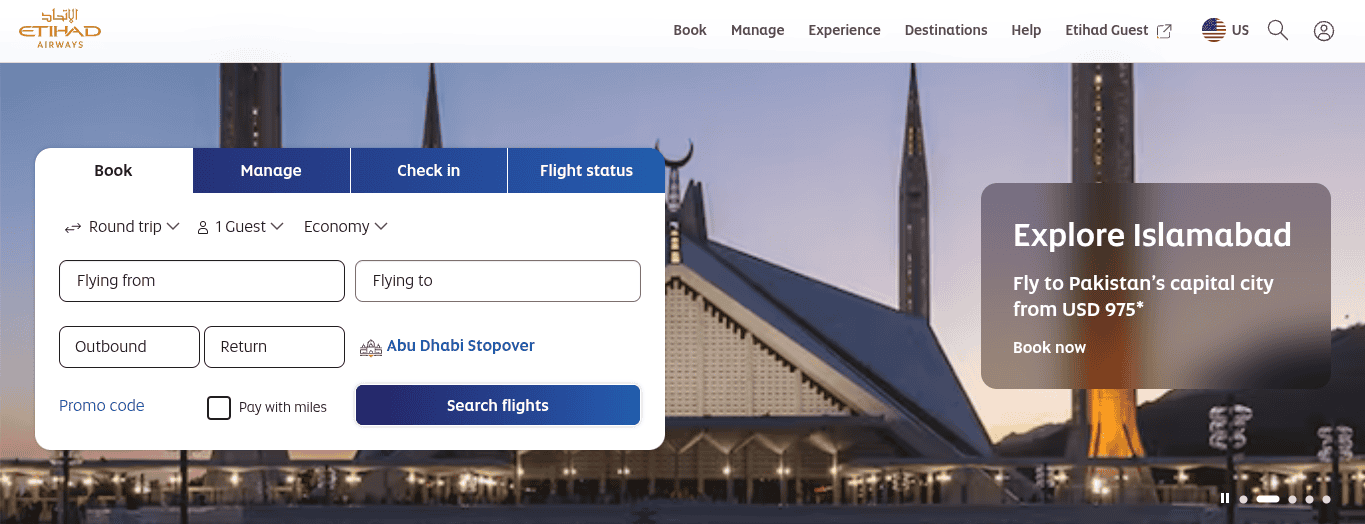Select the first carousel slide dot
The width and height of the screenshot is (1365, 524).
(x=1243, y=498)
